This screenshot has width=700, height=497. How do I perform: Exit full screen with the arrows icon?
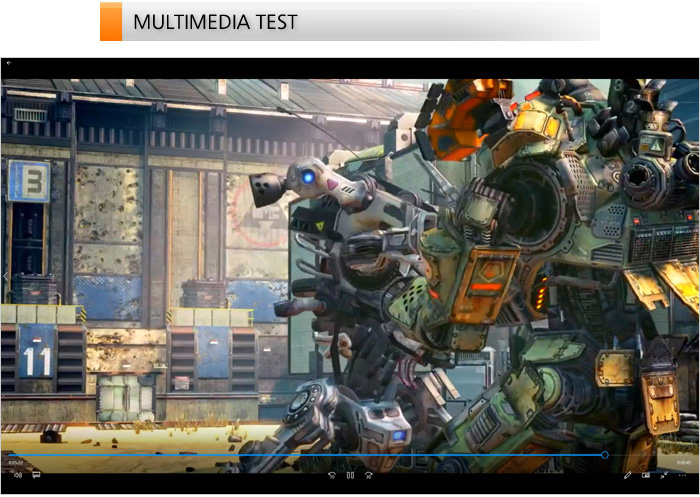pos(664,476)
